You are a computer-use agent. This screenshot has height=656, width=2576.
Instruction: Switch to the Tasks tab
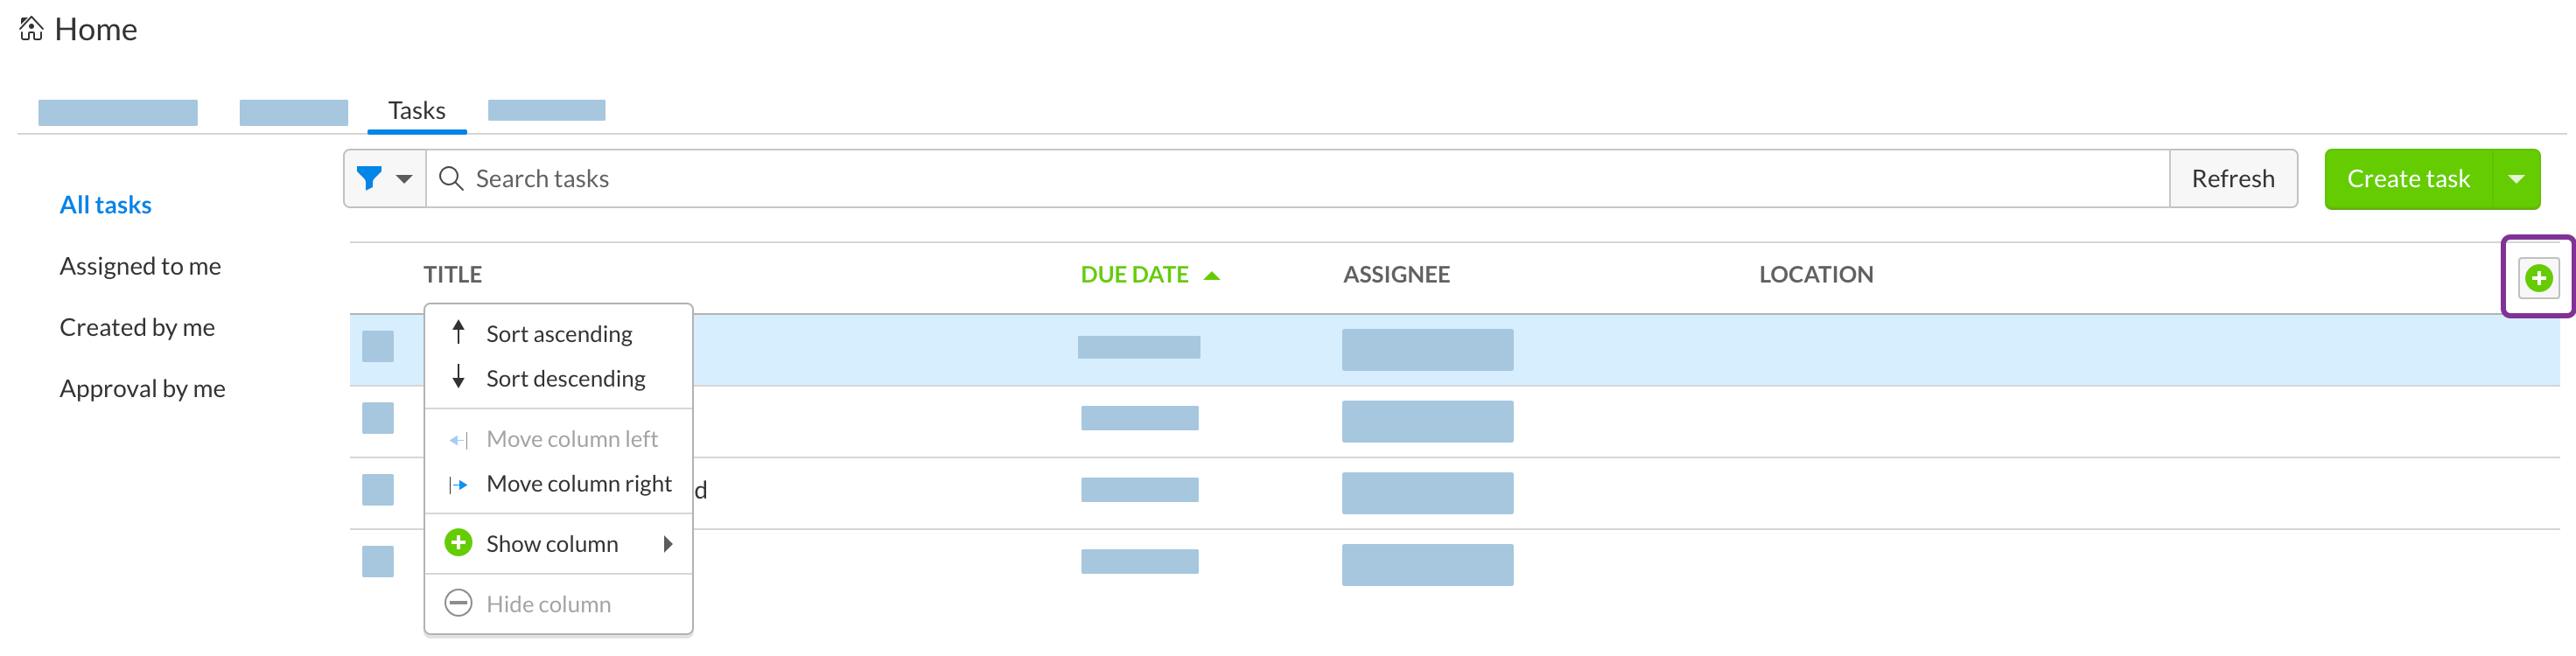[x=417, y=110]
